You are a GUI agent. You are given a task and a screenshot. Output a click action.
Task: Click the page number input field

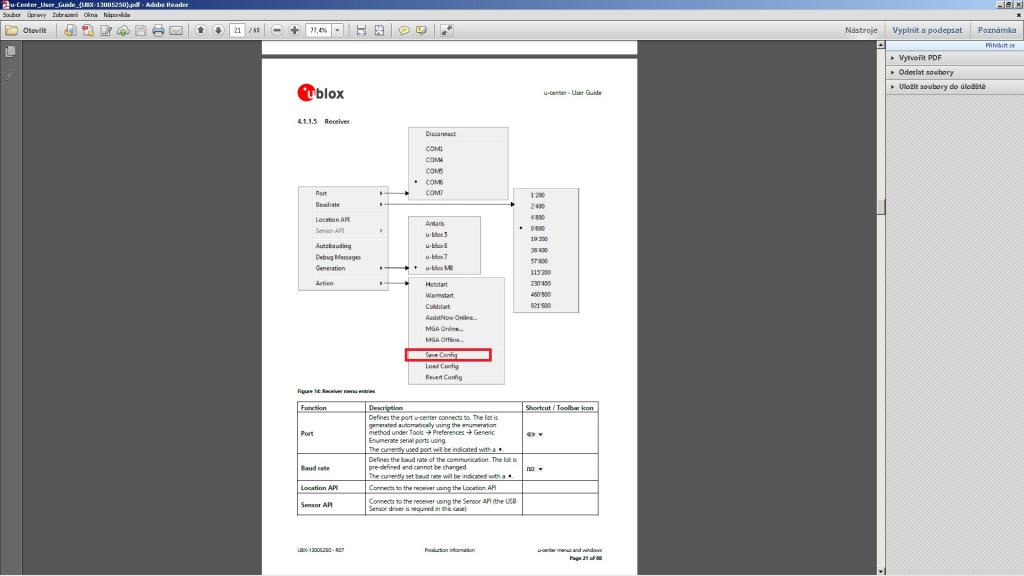237,30
